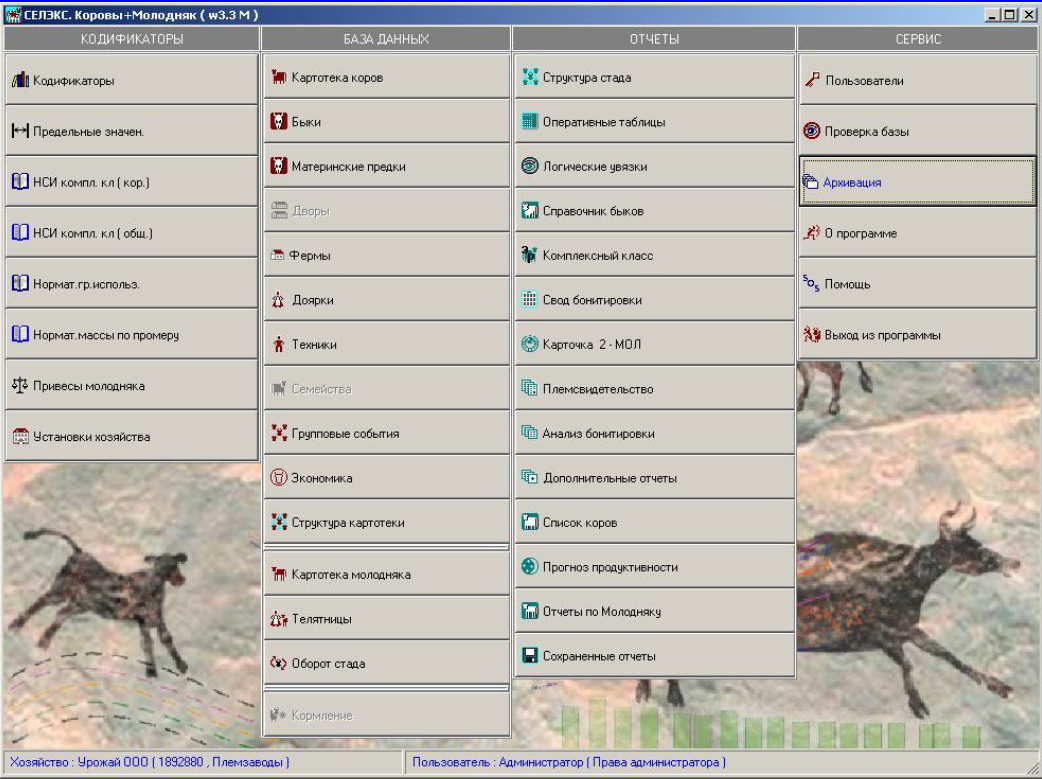The width and height of the screenshot is (1042, 779).
Task: Click the cycle icon beside Оборот стада
Action: 278,663
